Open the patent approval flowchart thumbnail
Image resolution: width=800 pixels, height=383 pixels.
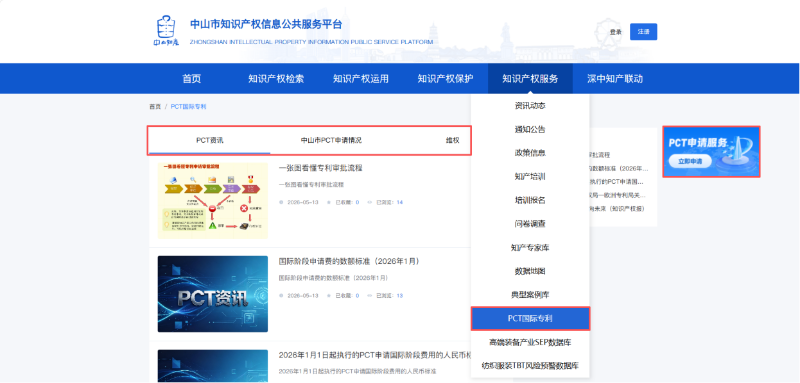pos(213,200)
